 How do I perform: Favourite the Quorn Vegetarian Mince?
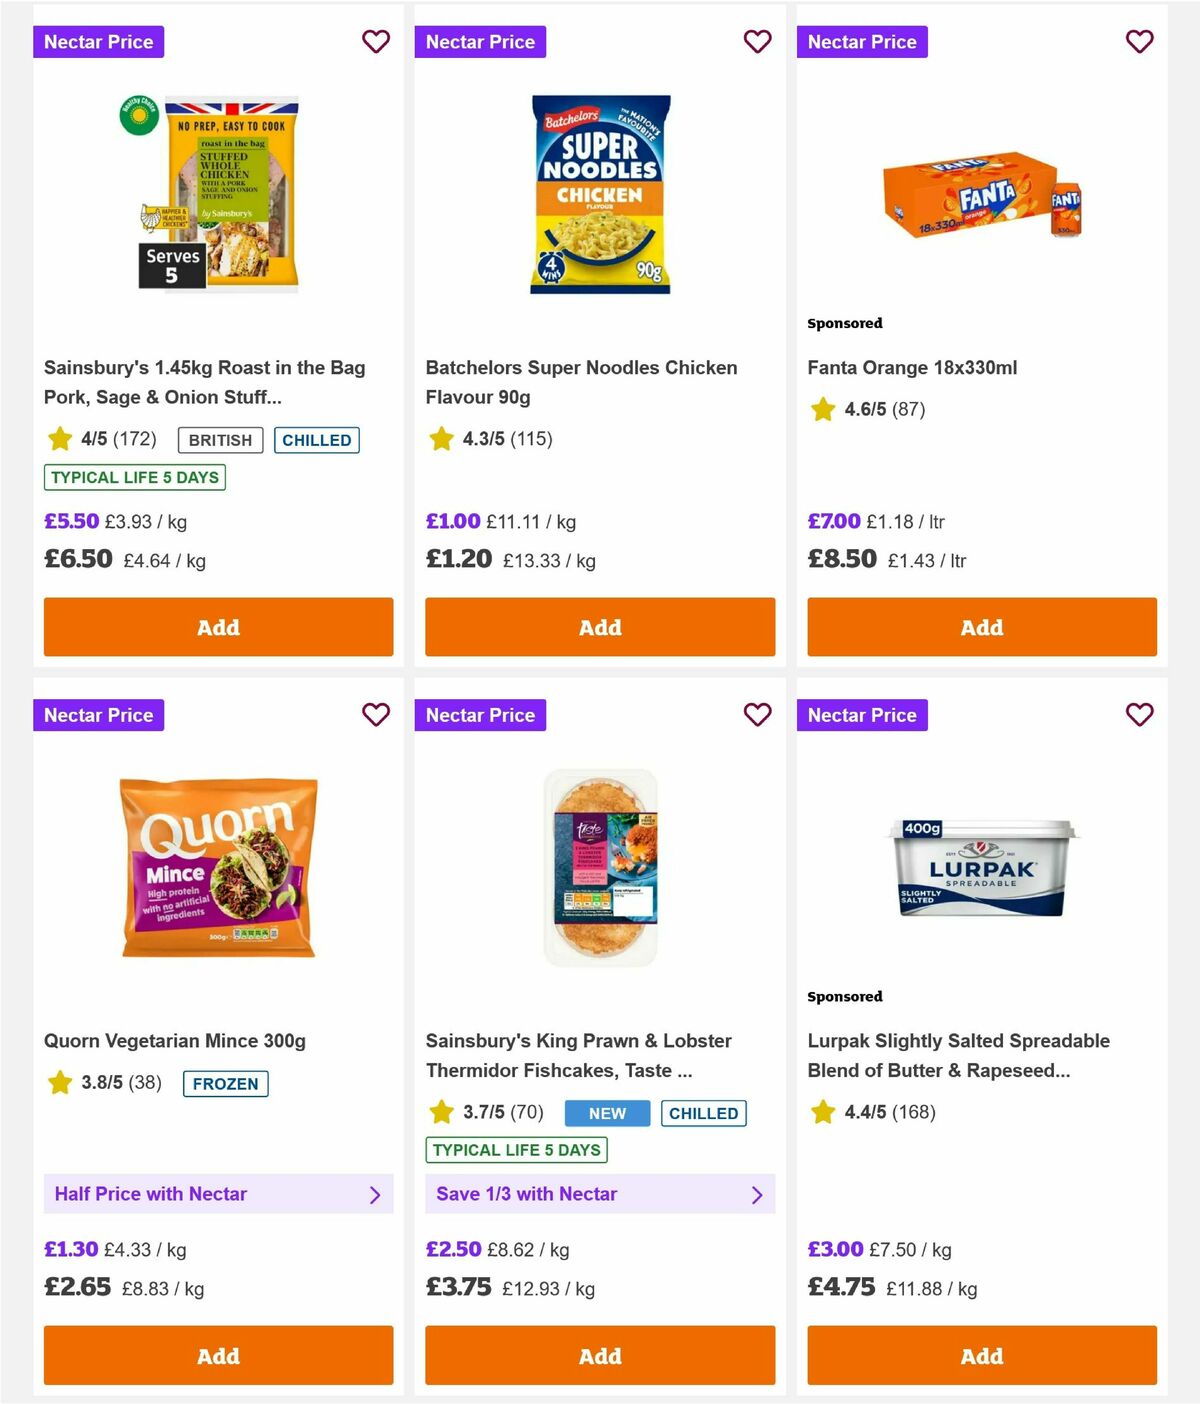(376, 715)
